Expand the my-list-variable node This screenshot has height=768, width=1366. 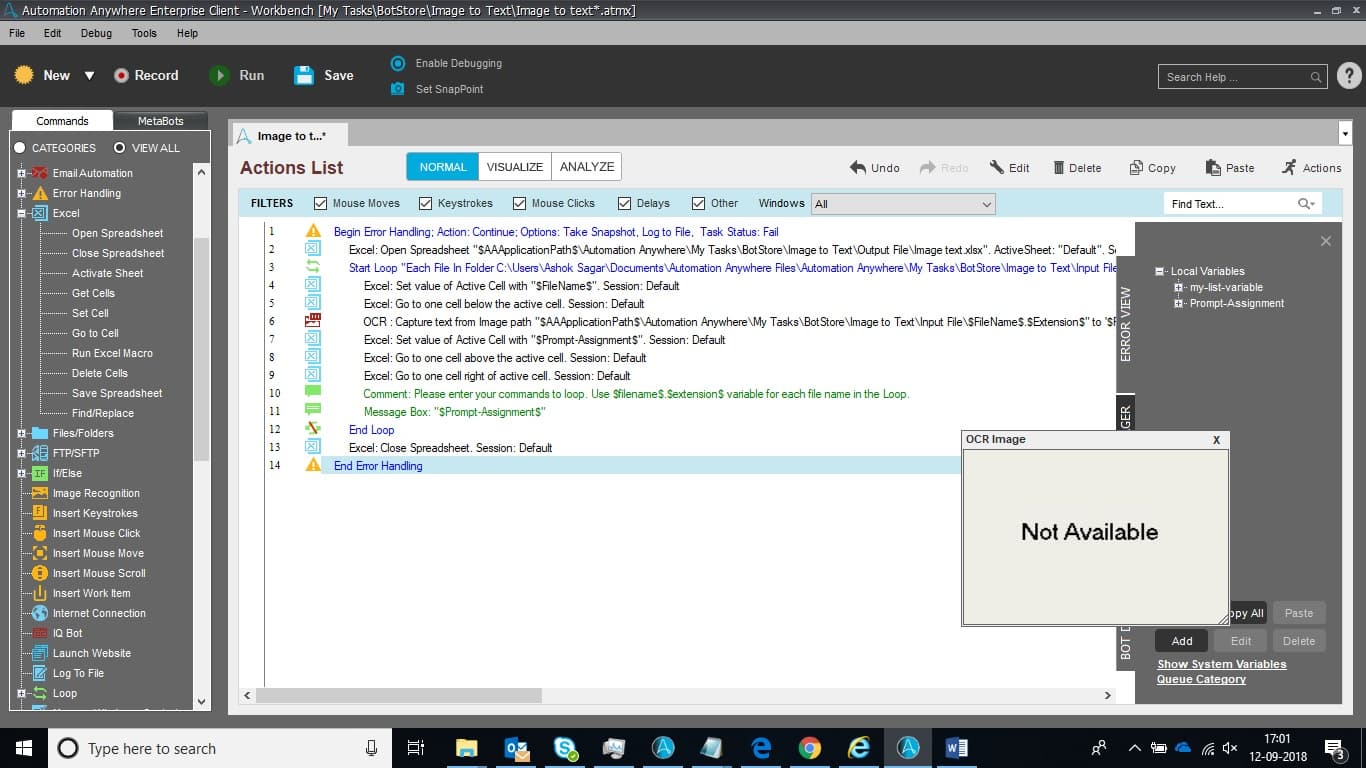pyautogui.click(x=1179, y=287)
